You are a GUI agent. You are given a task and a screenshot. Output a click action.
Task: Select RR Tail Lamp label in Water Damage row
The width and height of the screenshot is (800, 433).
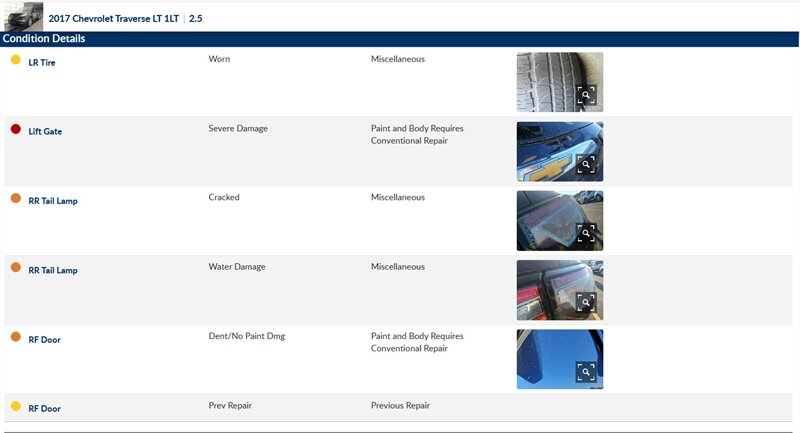(x=53, y=270)
